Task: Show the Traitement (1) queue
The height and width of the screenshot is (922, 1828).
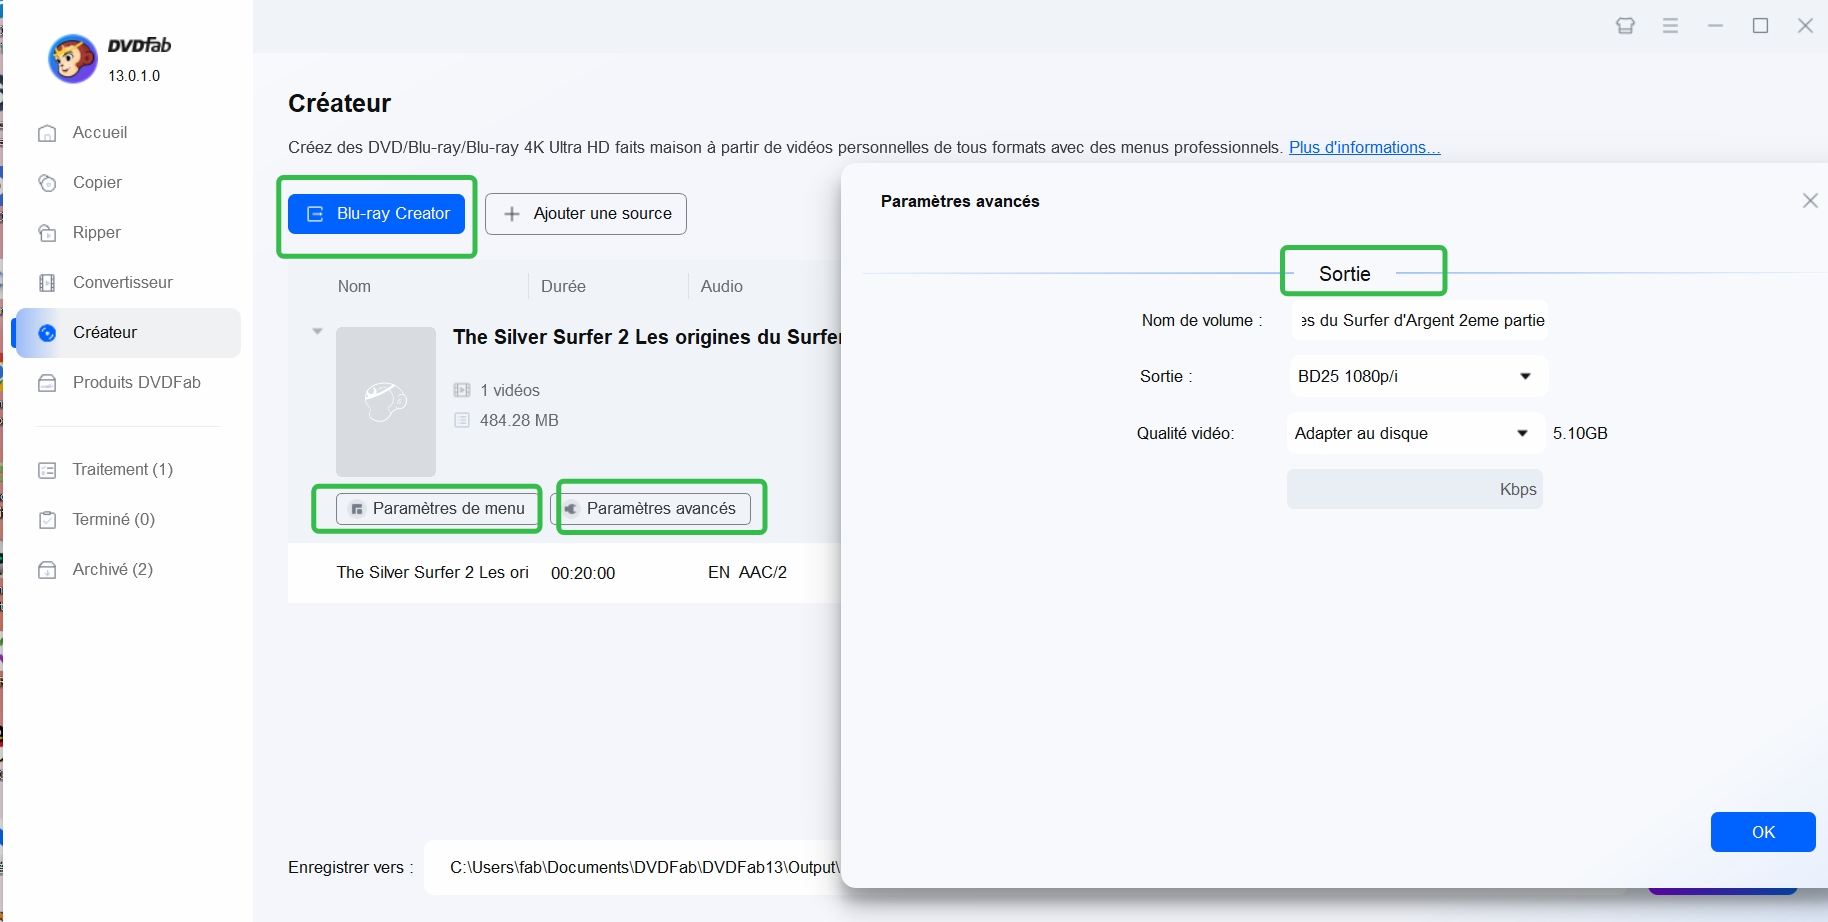Action: [x=123, y=469]
